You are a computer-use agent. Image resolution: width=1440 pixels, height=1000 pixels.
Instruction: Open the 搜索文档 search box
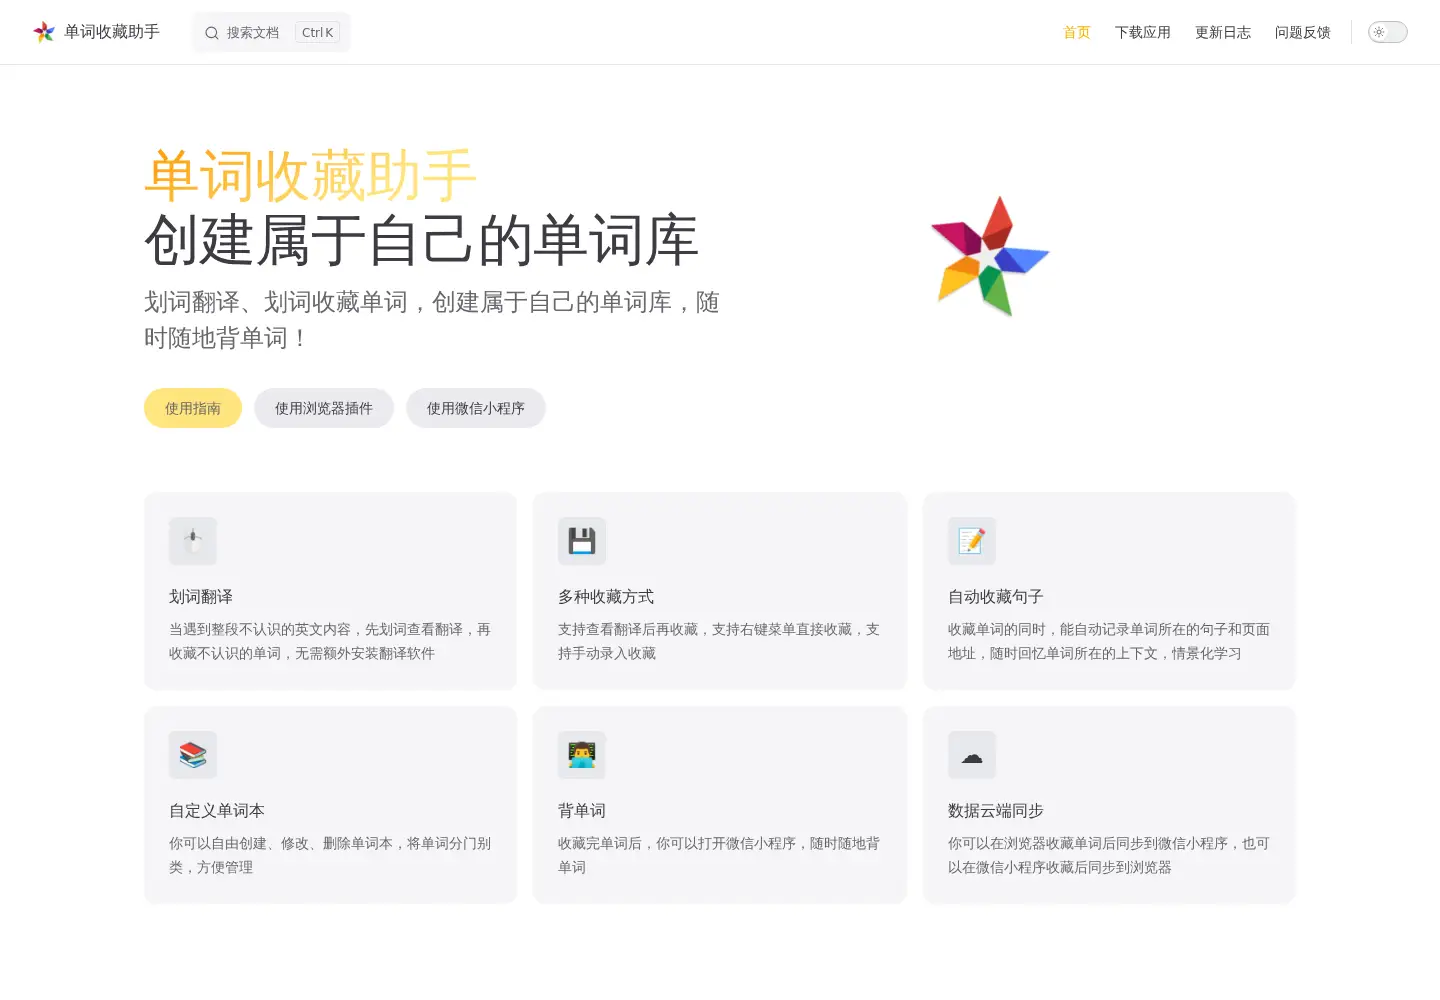tap(271, 32)
